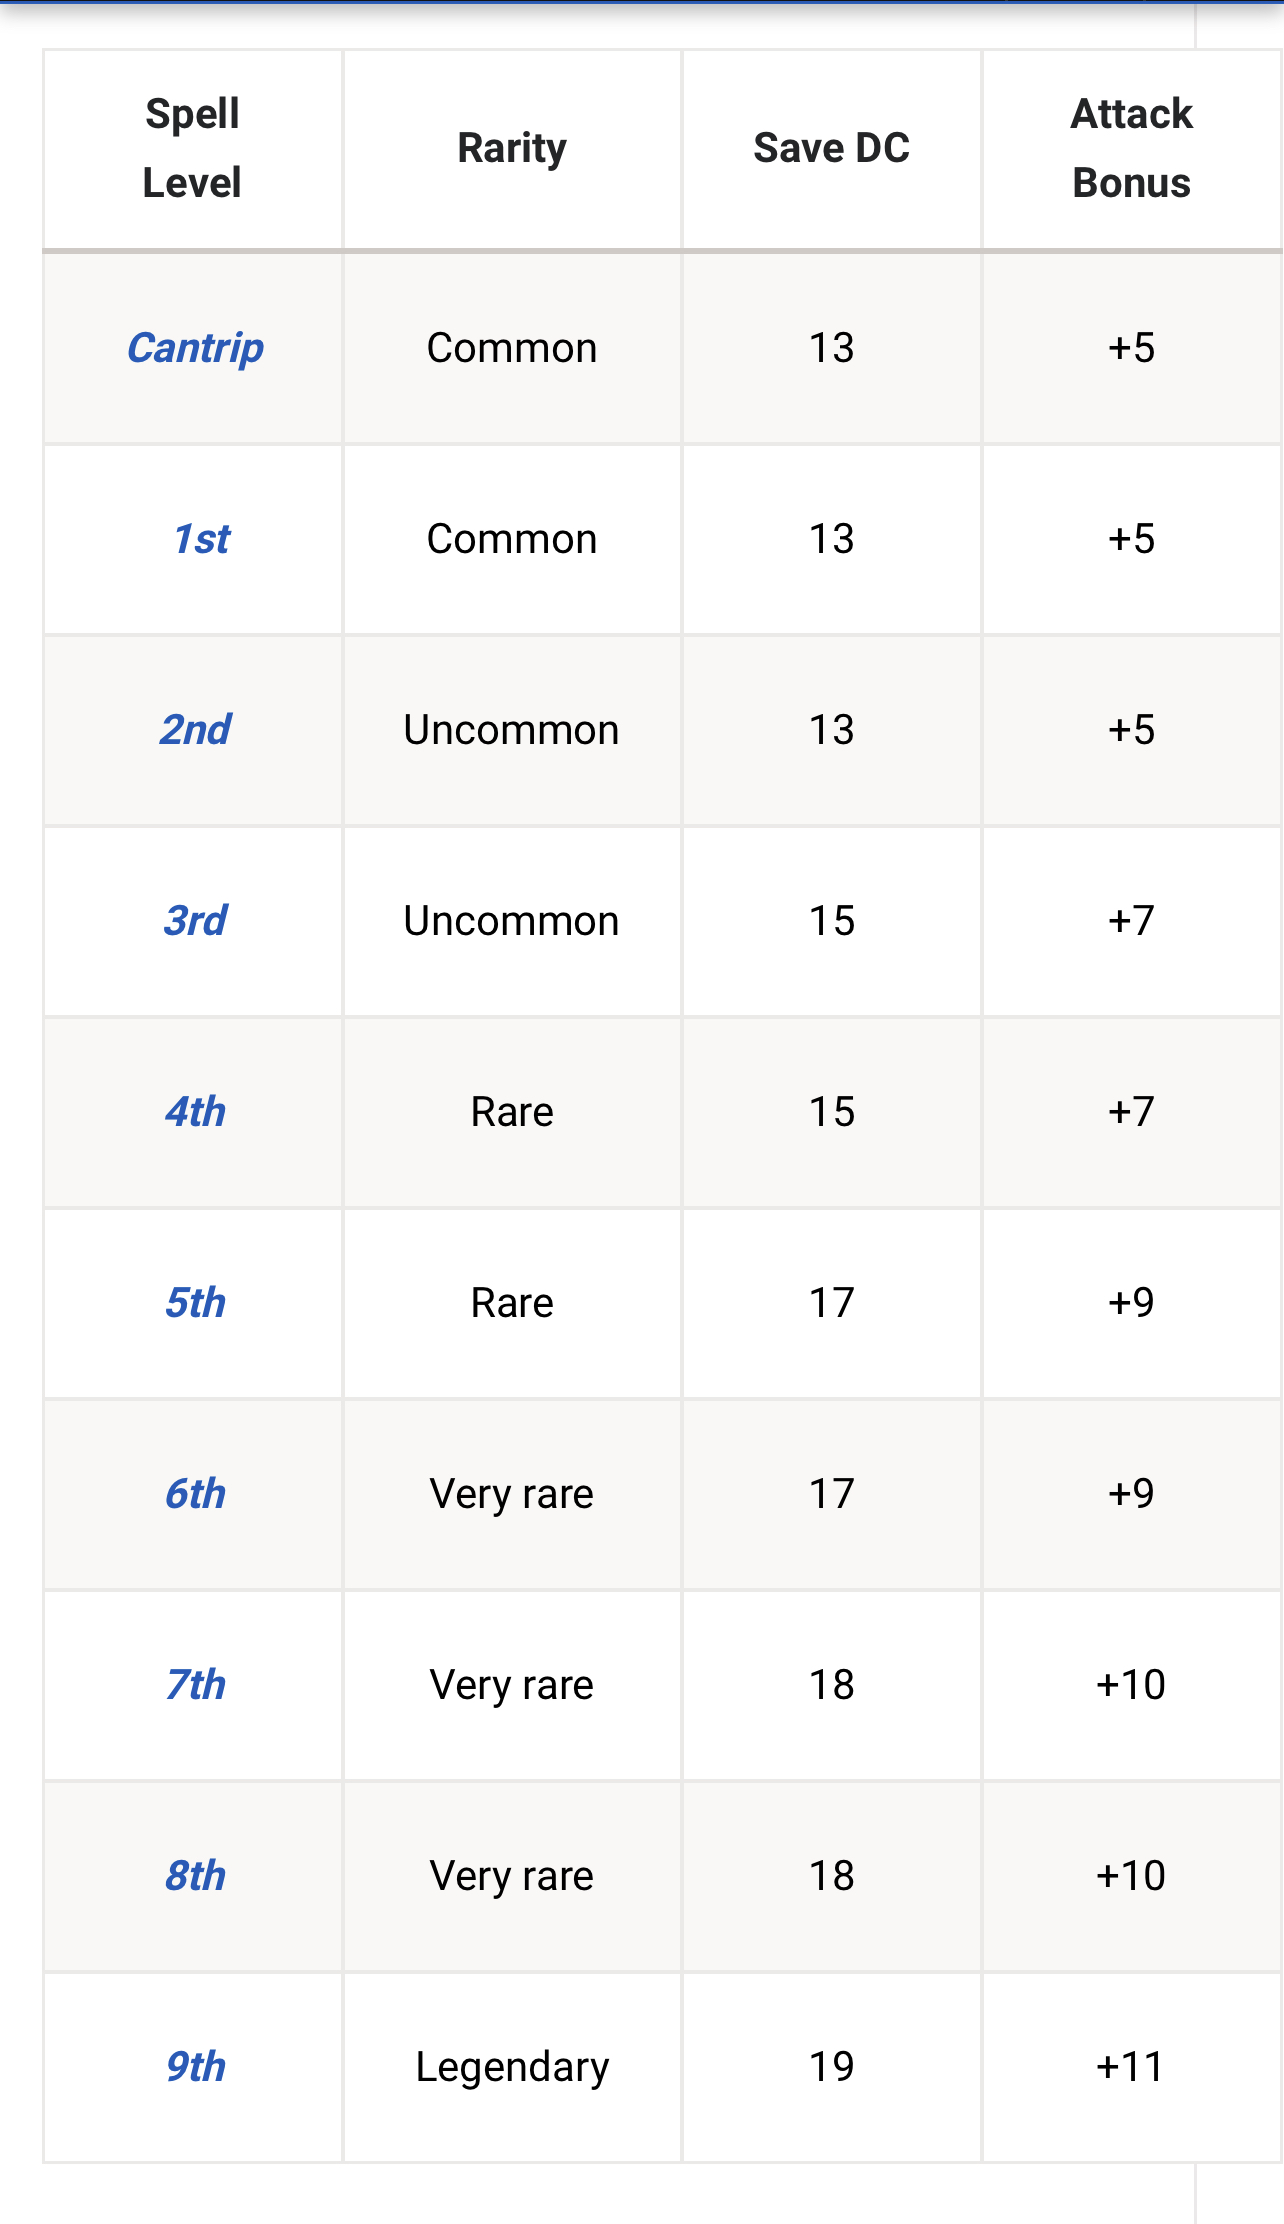Screen dimensions: 1284x2224
Task: Select the 4th spell level link
Action: [x=195, y=1112]
